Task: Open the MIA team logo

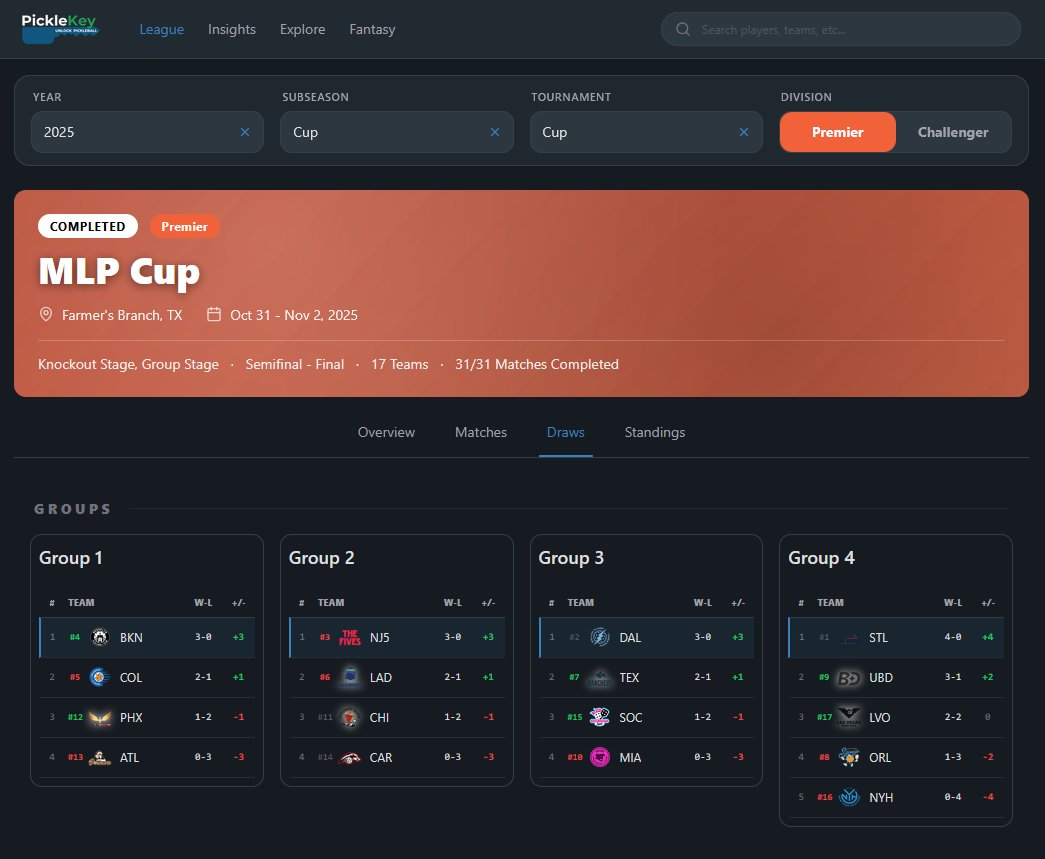Action: tap(600, 757)
